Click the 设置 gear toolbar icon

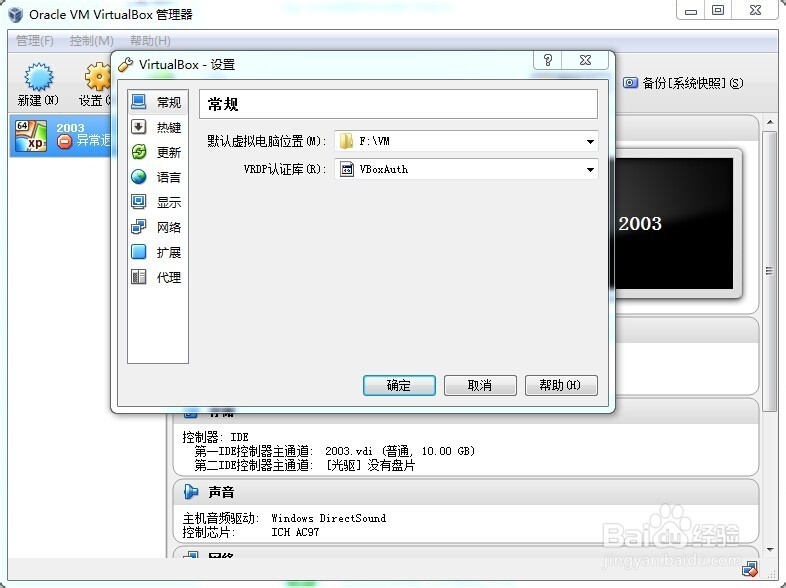98,77
